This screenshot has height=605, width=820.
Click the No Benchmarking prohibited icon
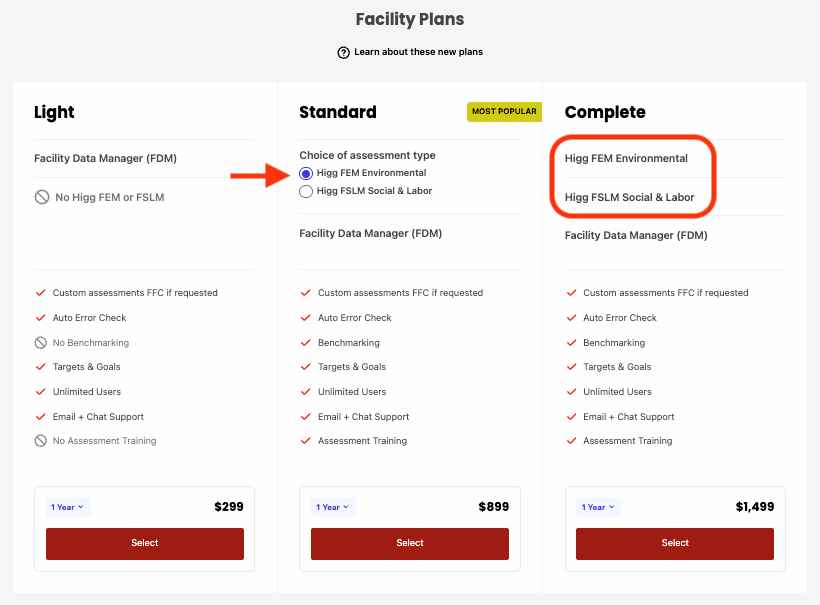tap(41, 343)
